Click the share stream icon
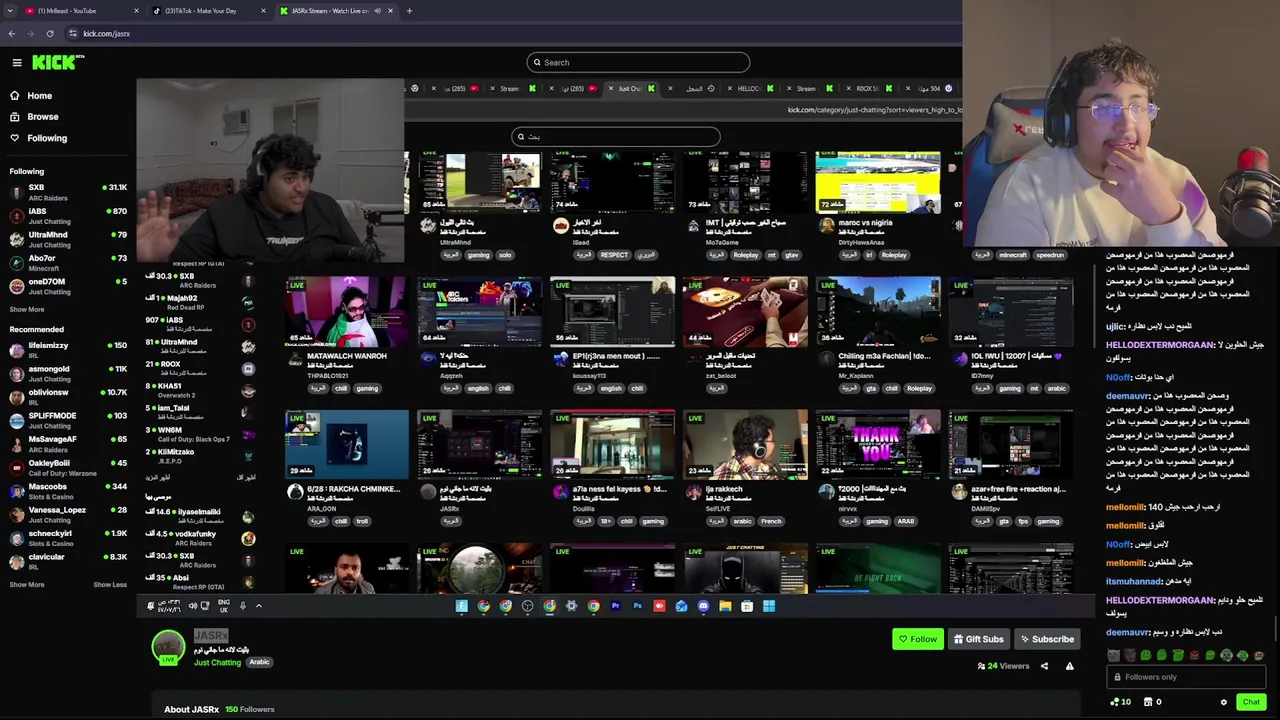This screenshot has height=720, width=1280. [1044, 666]
